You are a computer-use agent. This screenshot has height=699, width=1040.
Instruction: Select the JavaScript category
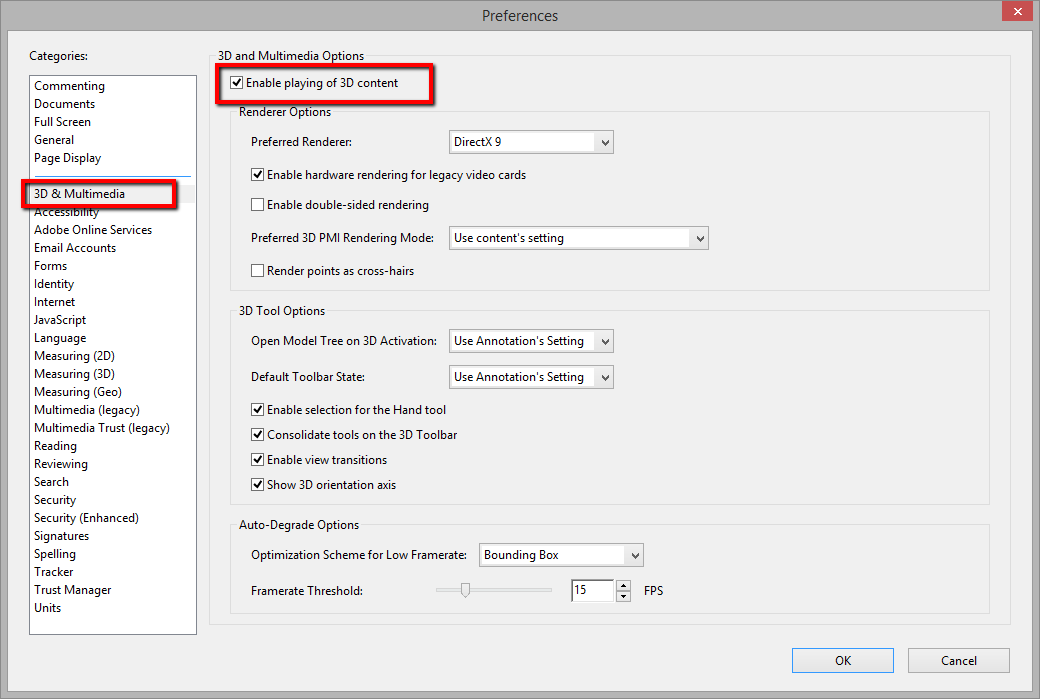[x=59, y=319]
